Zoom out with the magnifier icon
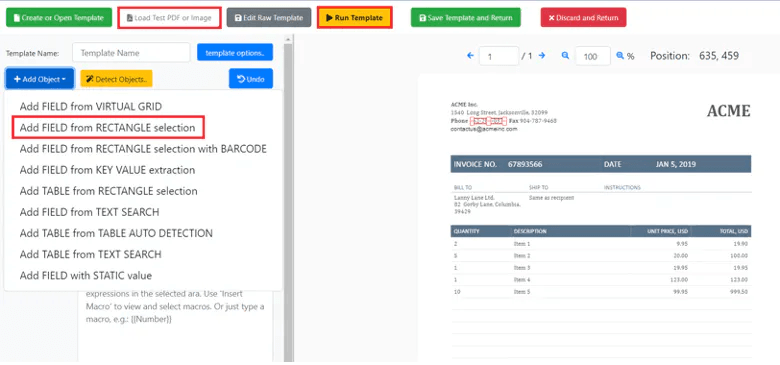Viewport: 780px width, 365px height. pyautogui.click(x=565, y=56)
